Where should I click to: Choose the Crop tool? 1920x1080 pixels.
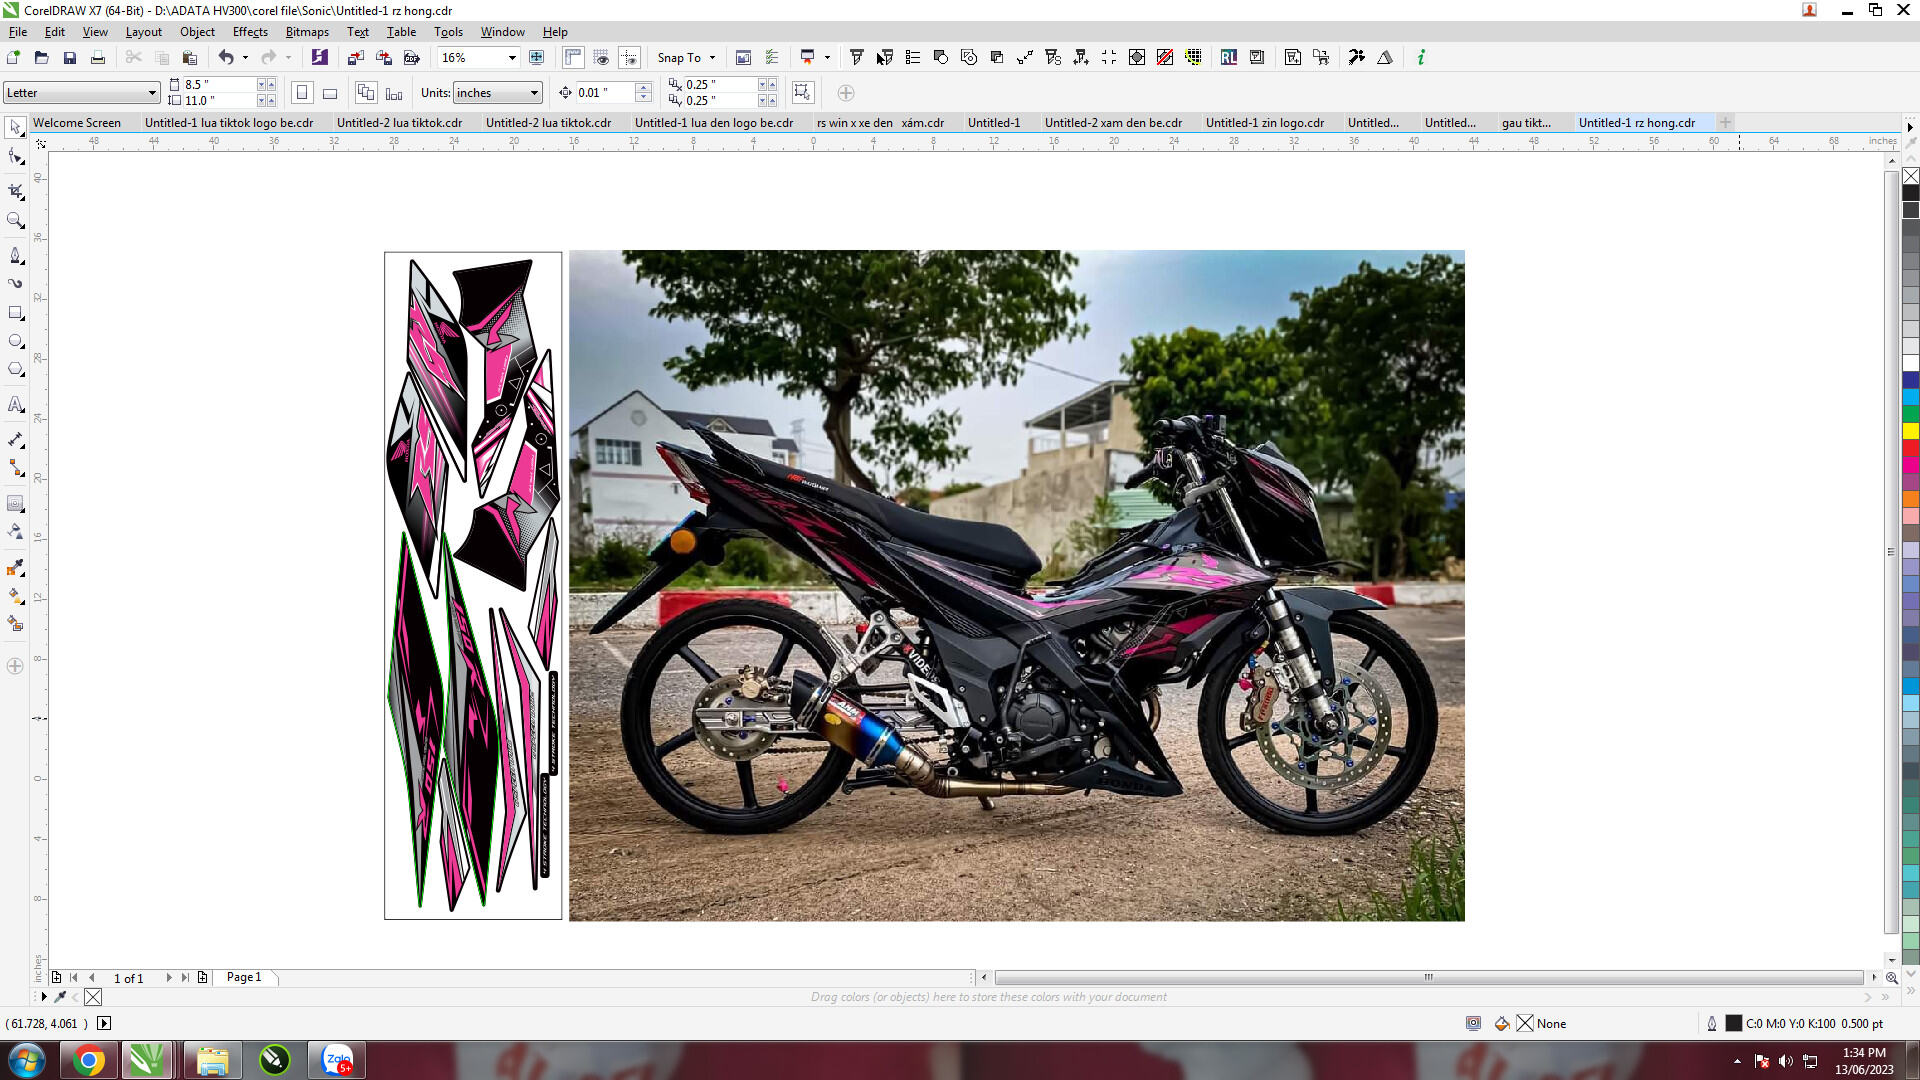[x=15, y=191]
